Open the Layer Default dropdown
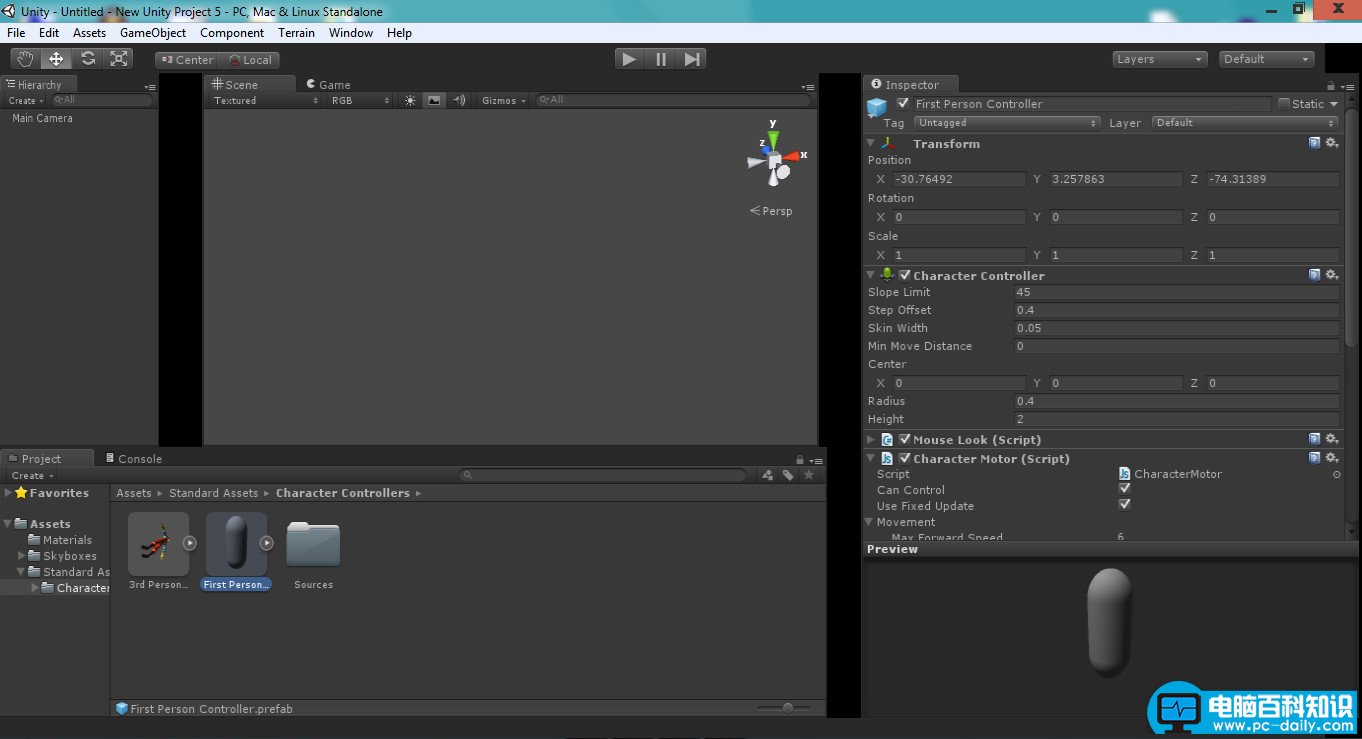Viewport: 1362px width, 739px height. (1244, 122)
